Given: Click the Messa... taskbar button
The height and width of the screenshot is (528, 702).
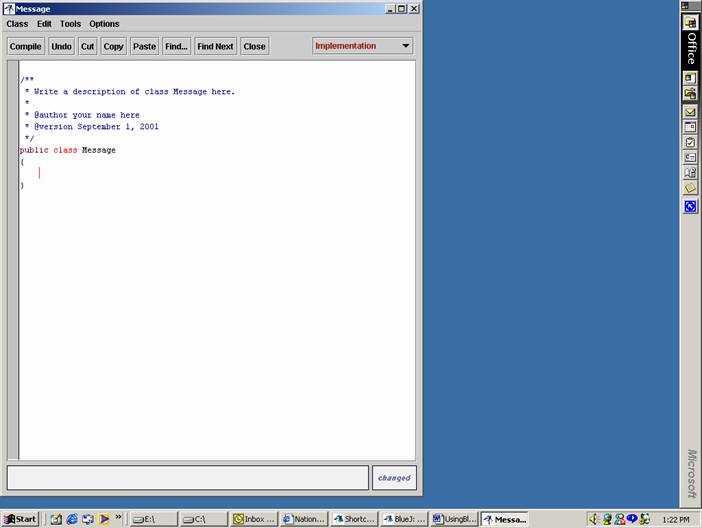Looking at the screenshot, I should point(505,519).
